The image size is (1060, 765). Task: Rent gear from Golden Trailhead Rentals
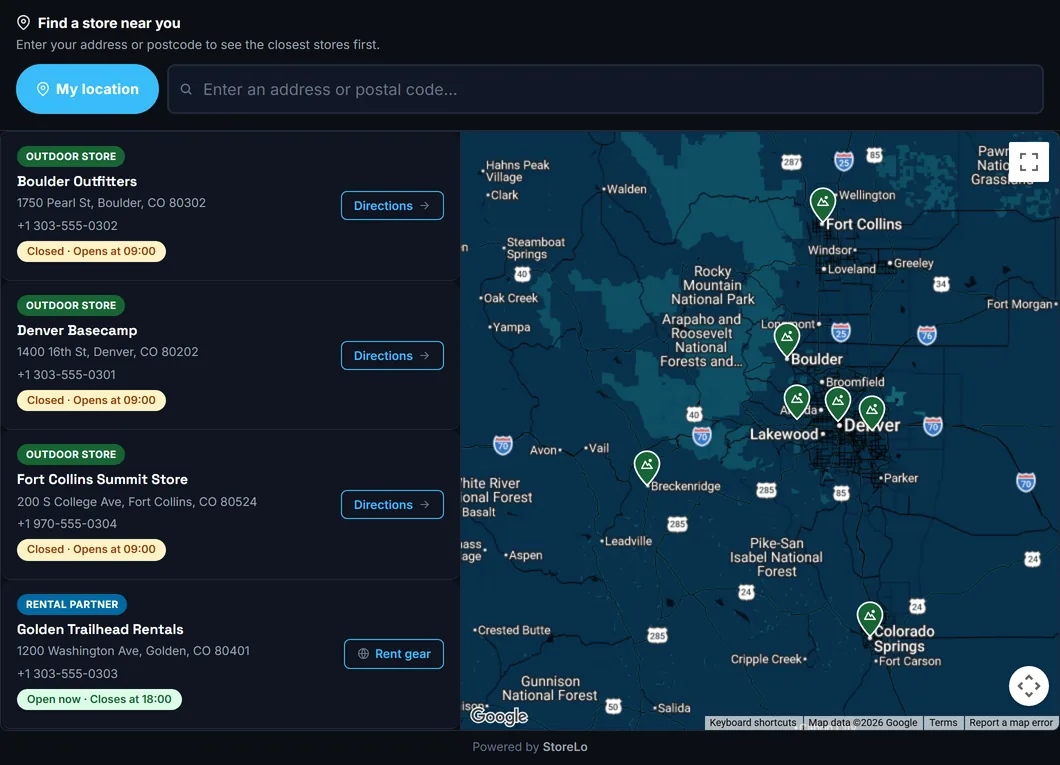394,654
